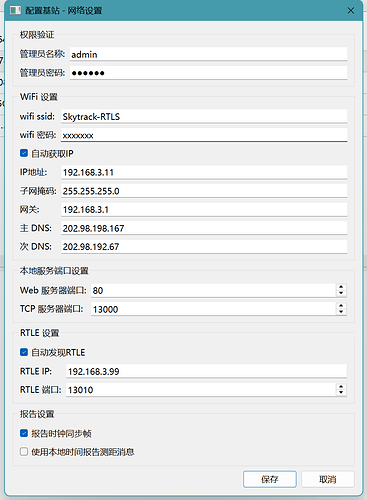Uncheck the 报告时钟同步帧 checkbox
367x500 pixels.
tap(24, 433)
